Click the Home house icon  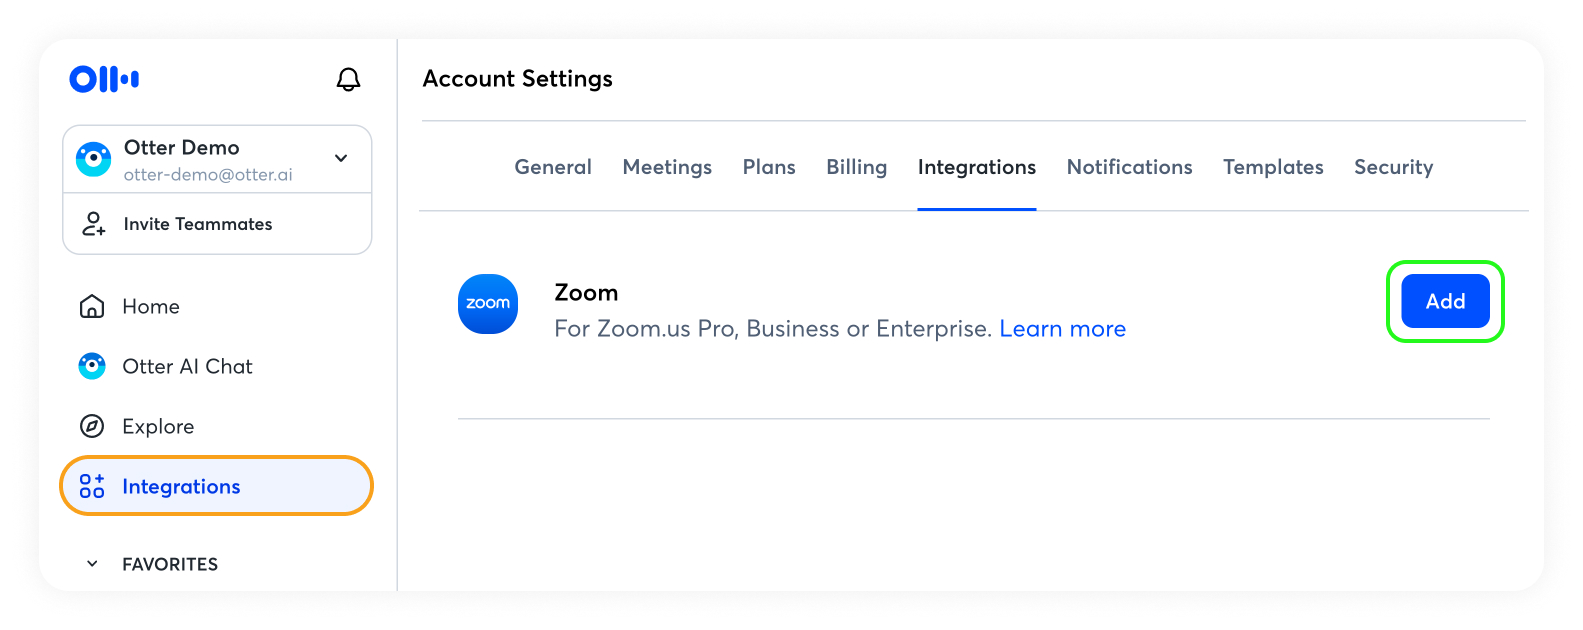coord(92,306)
